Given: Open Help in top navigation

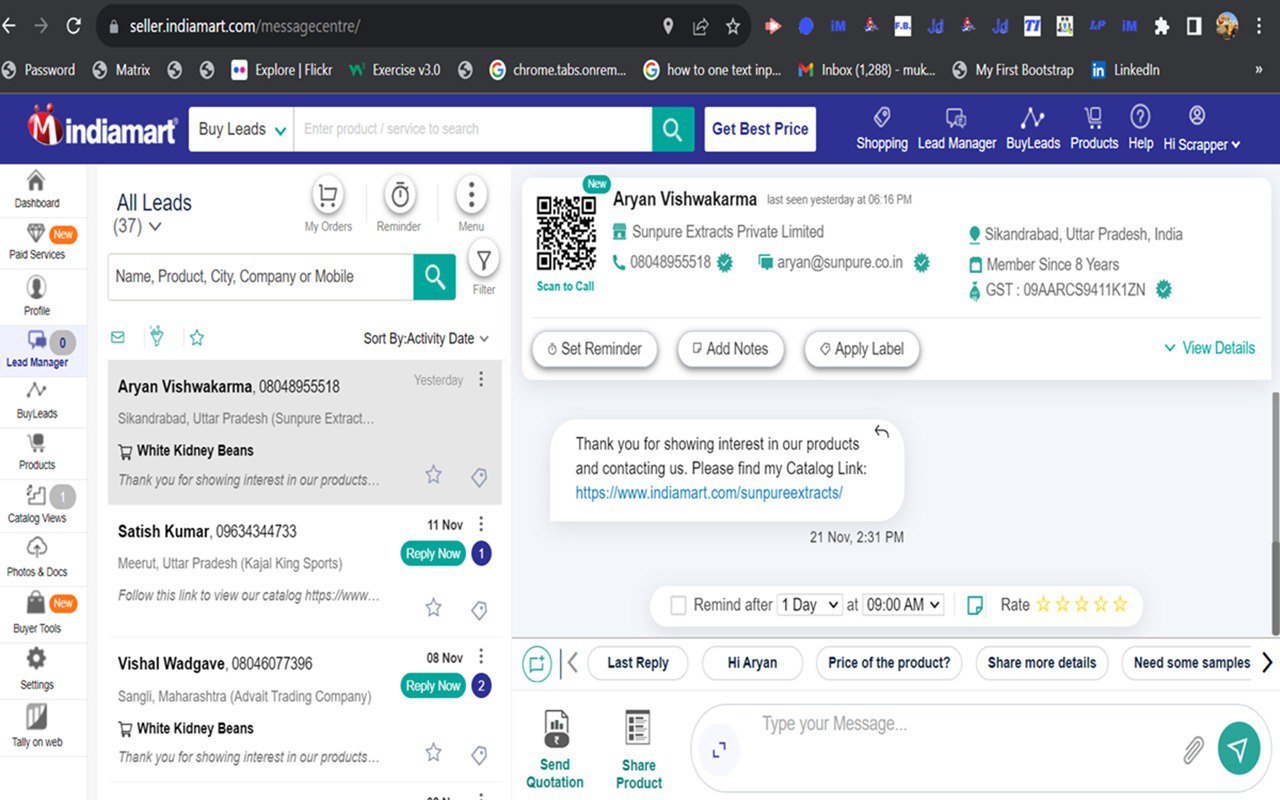Looking at the screenshot, I should pos(1141,129).
